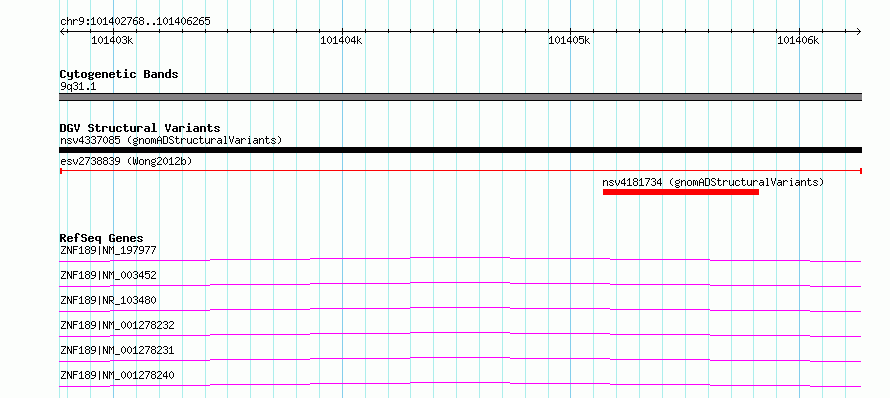Viewport: 890px width, 398px height.
Task: Click the left arrow of the ruler
Action: tap(62, 31)
